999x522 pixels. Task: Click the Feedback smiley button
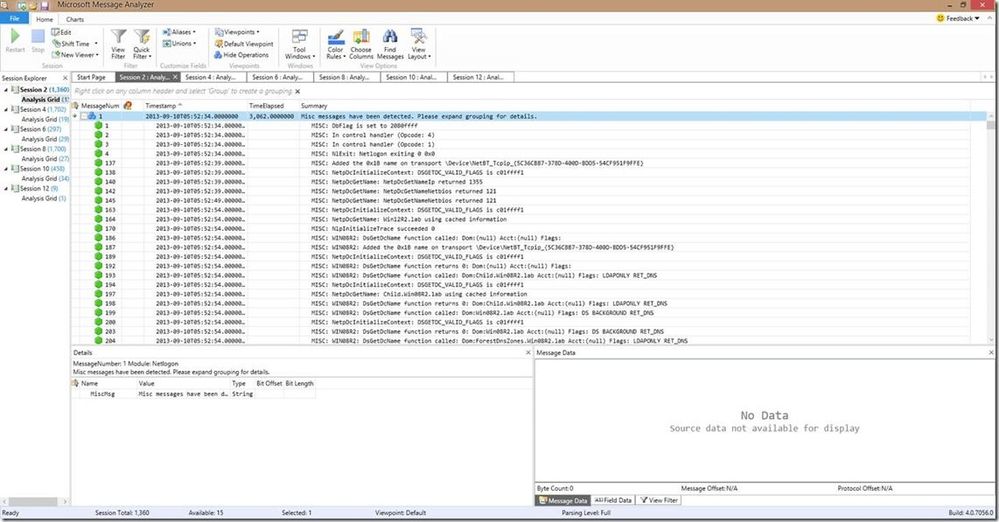click(x=958, y=18)
